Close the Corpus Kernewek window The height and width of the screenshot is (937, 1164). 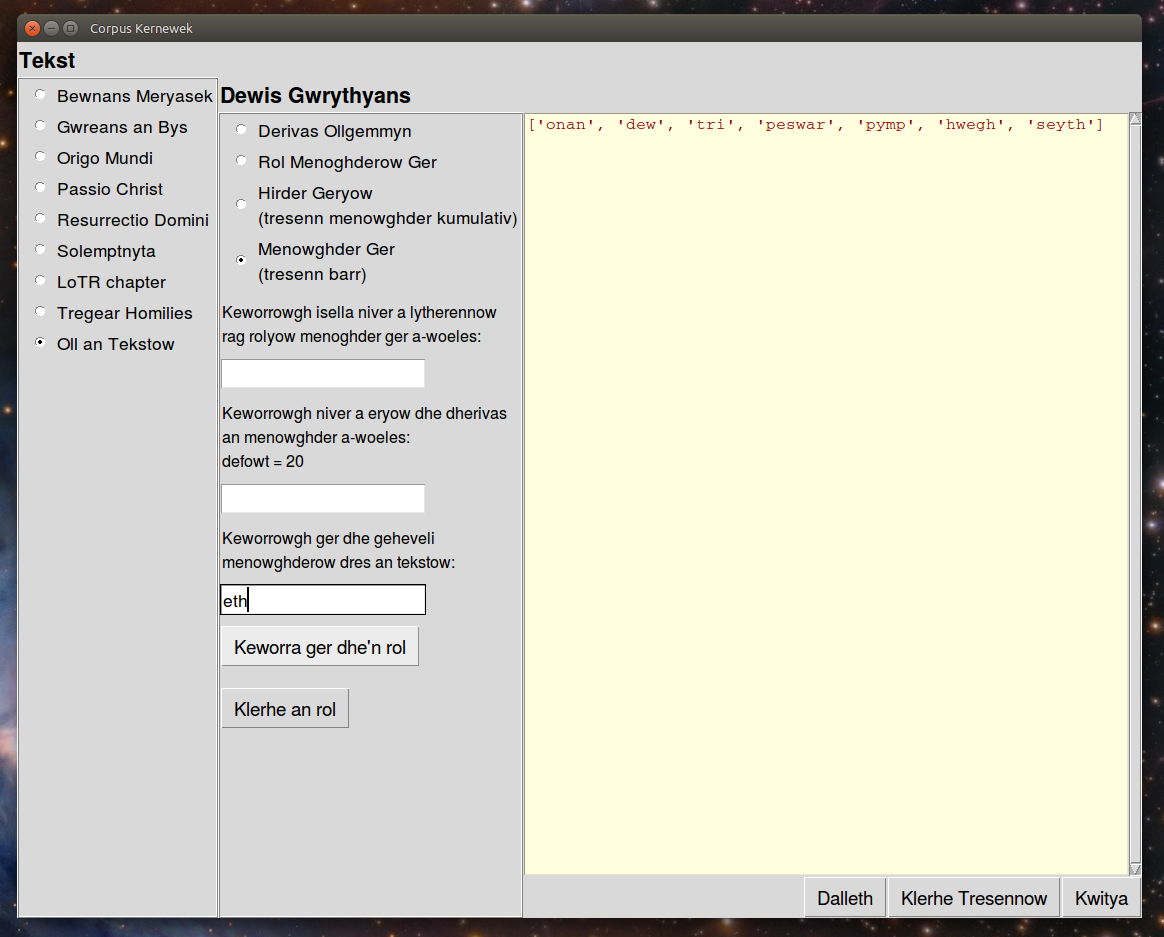[32, 28]
